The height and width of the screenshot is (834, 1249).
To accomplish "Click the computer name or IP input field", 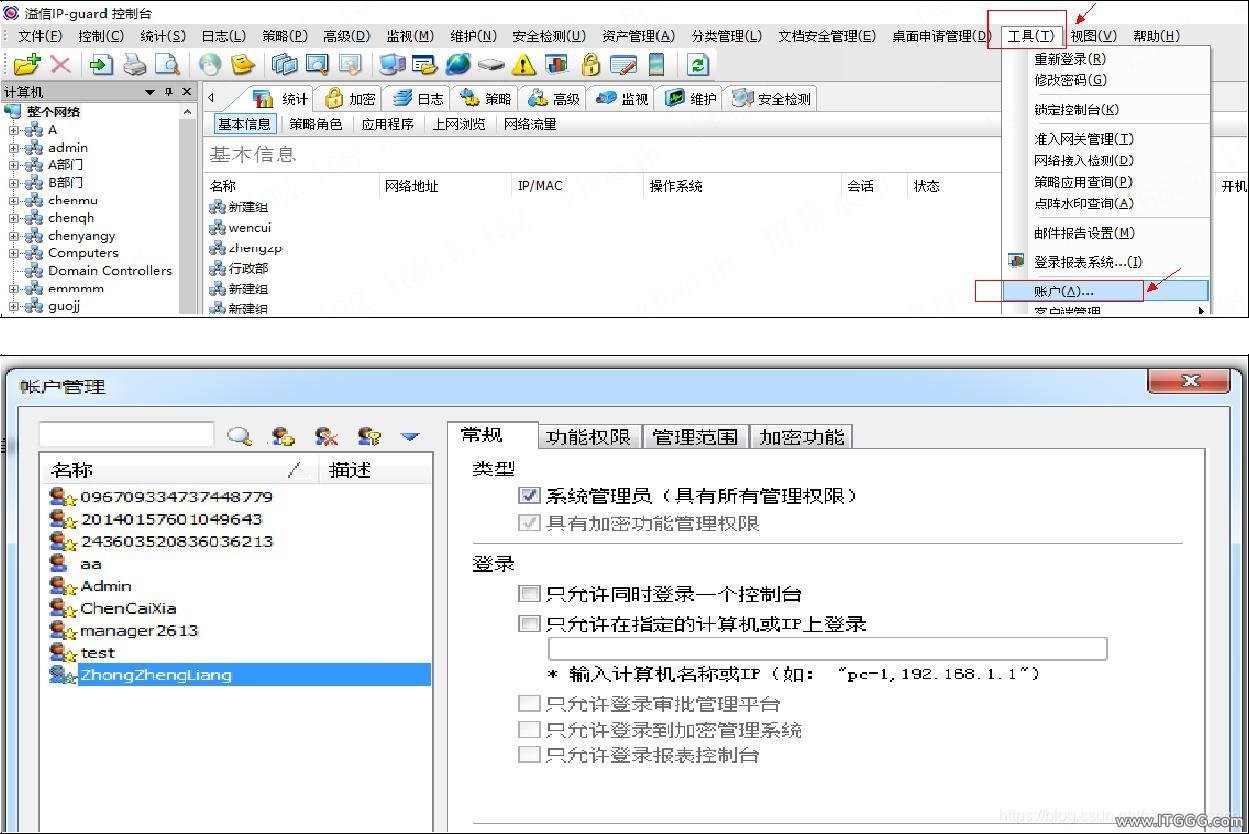I will [827, 649].
